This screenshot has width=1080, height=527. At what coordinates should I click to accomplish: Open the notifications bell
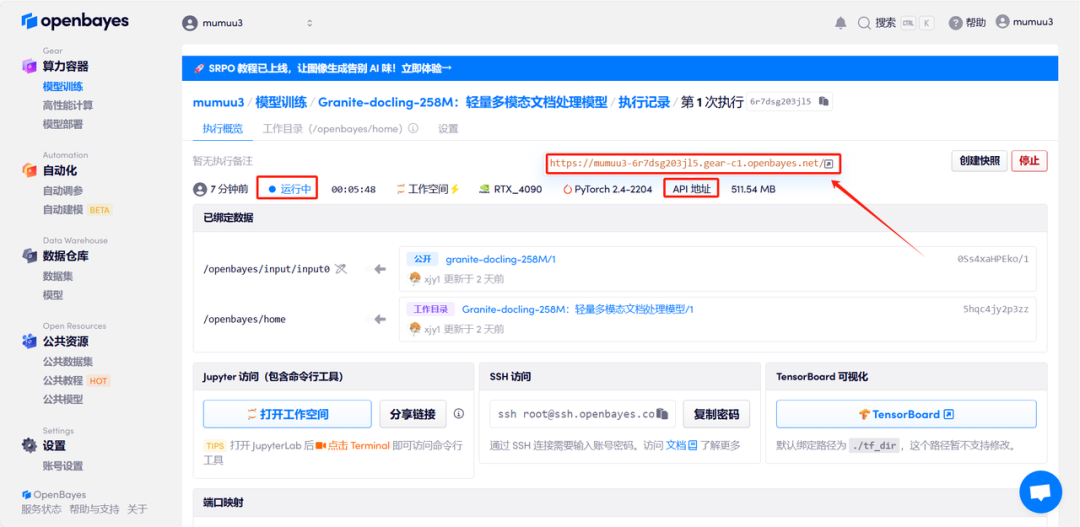[x=840, y=23]
